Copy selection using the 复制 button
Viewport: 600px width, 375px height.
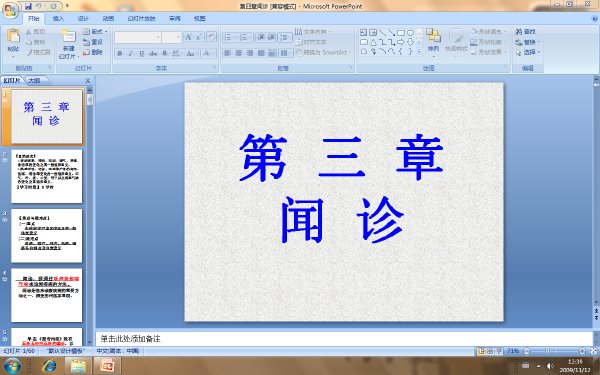[36, 42]
